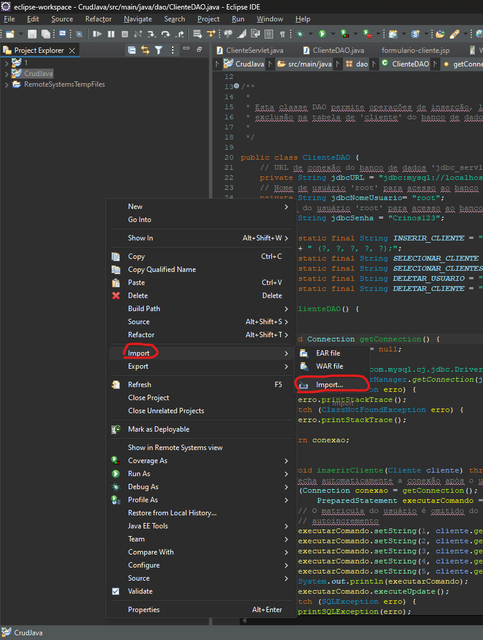
Task: Click the horizontal scrollbar left arrow in editor
Action: pyautogui.click(x=244, y=620)
